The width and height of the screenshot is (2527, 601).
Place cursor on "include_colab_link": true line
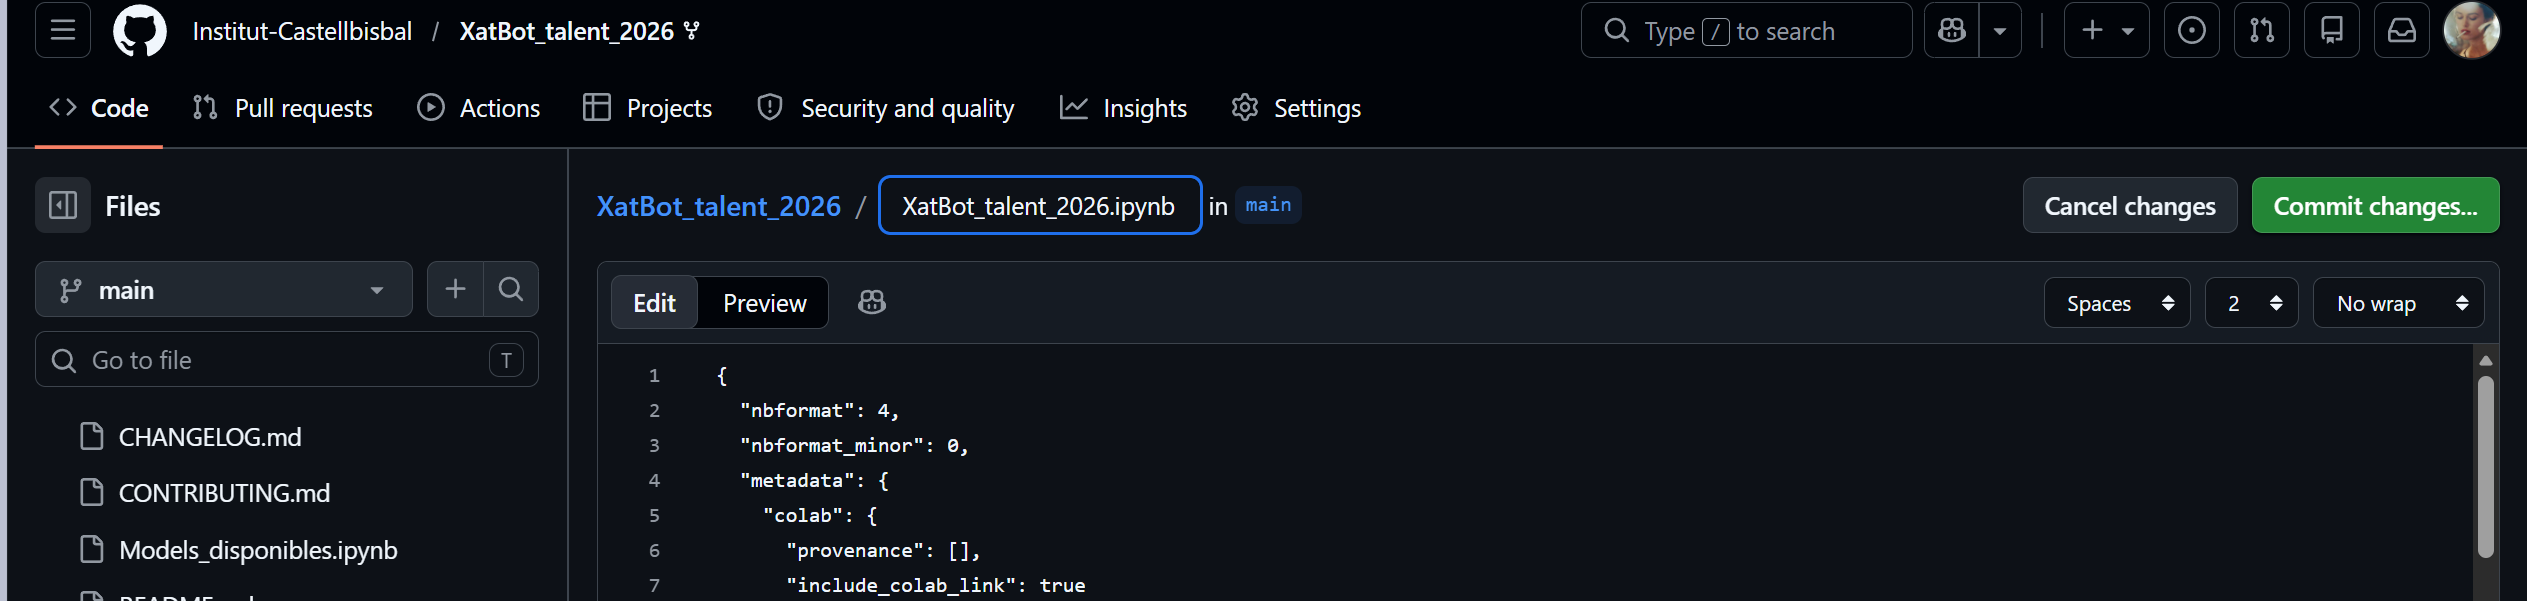(x=935, y=585)
